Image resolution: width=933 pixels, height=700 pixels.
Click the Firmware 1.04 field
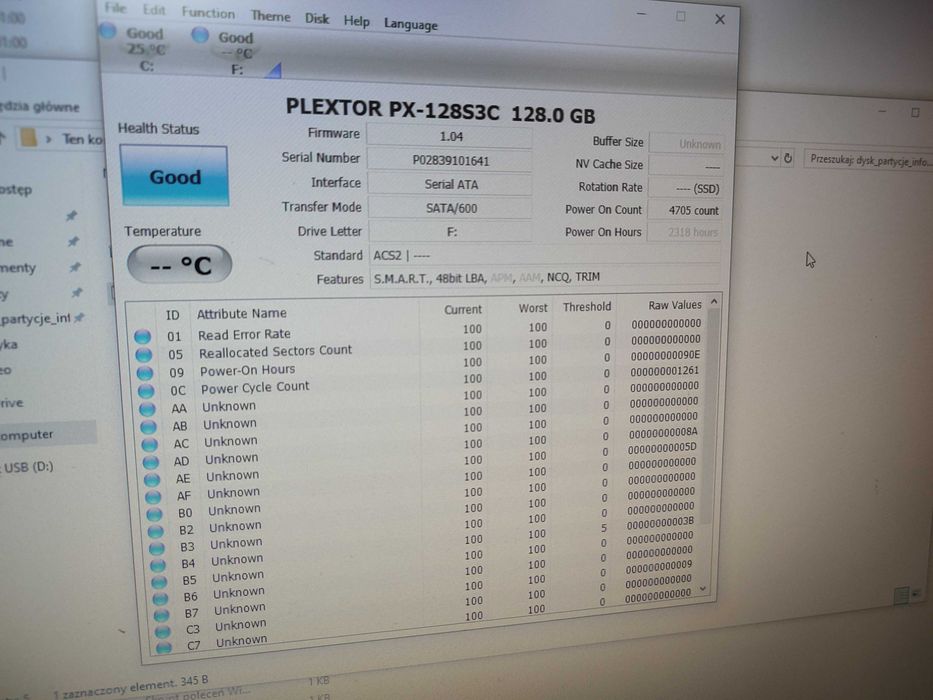tap(450, 136)
